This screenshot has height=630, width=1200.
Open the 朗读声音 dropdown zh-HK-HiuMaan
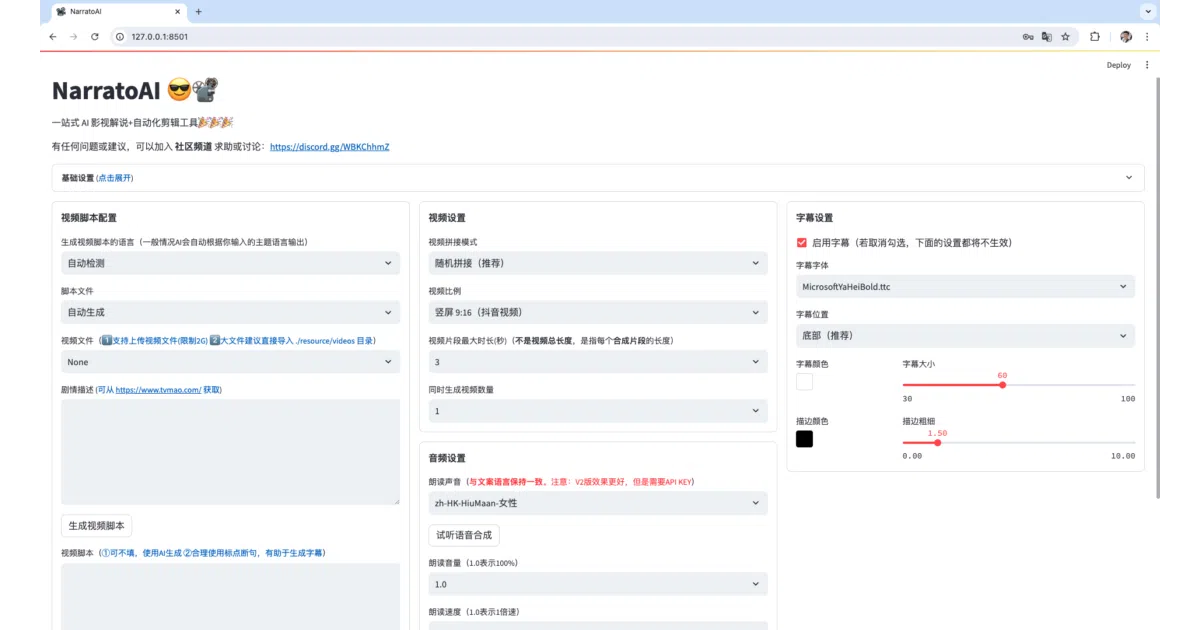pyautogui.click(x=598, y=503)
